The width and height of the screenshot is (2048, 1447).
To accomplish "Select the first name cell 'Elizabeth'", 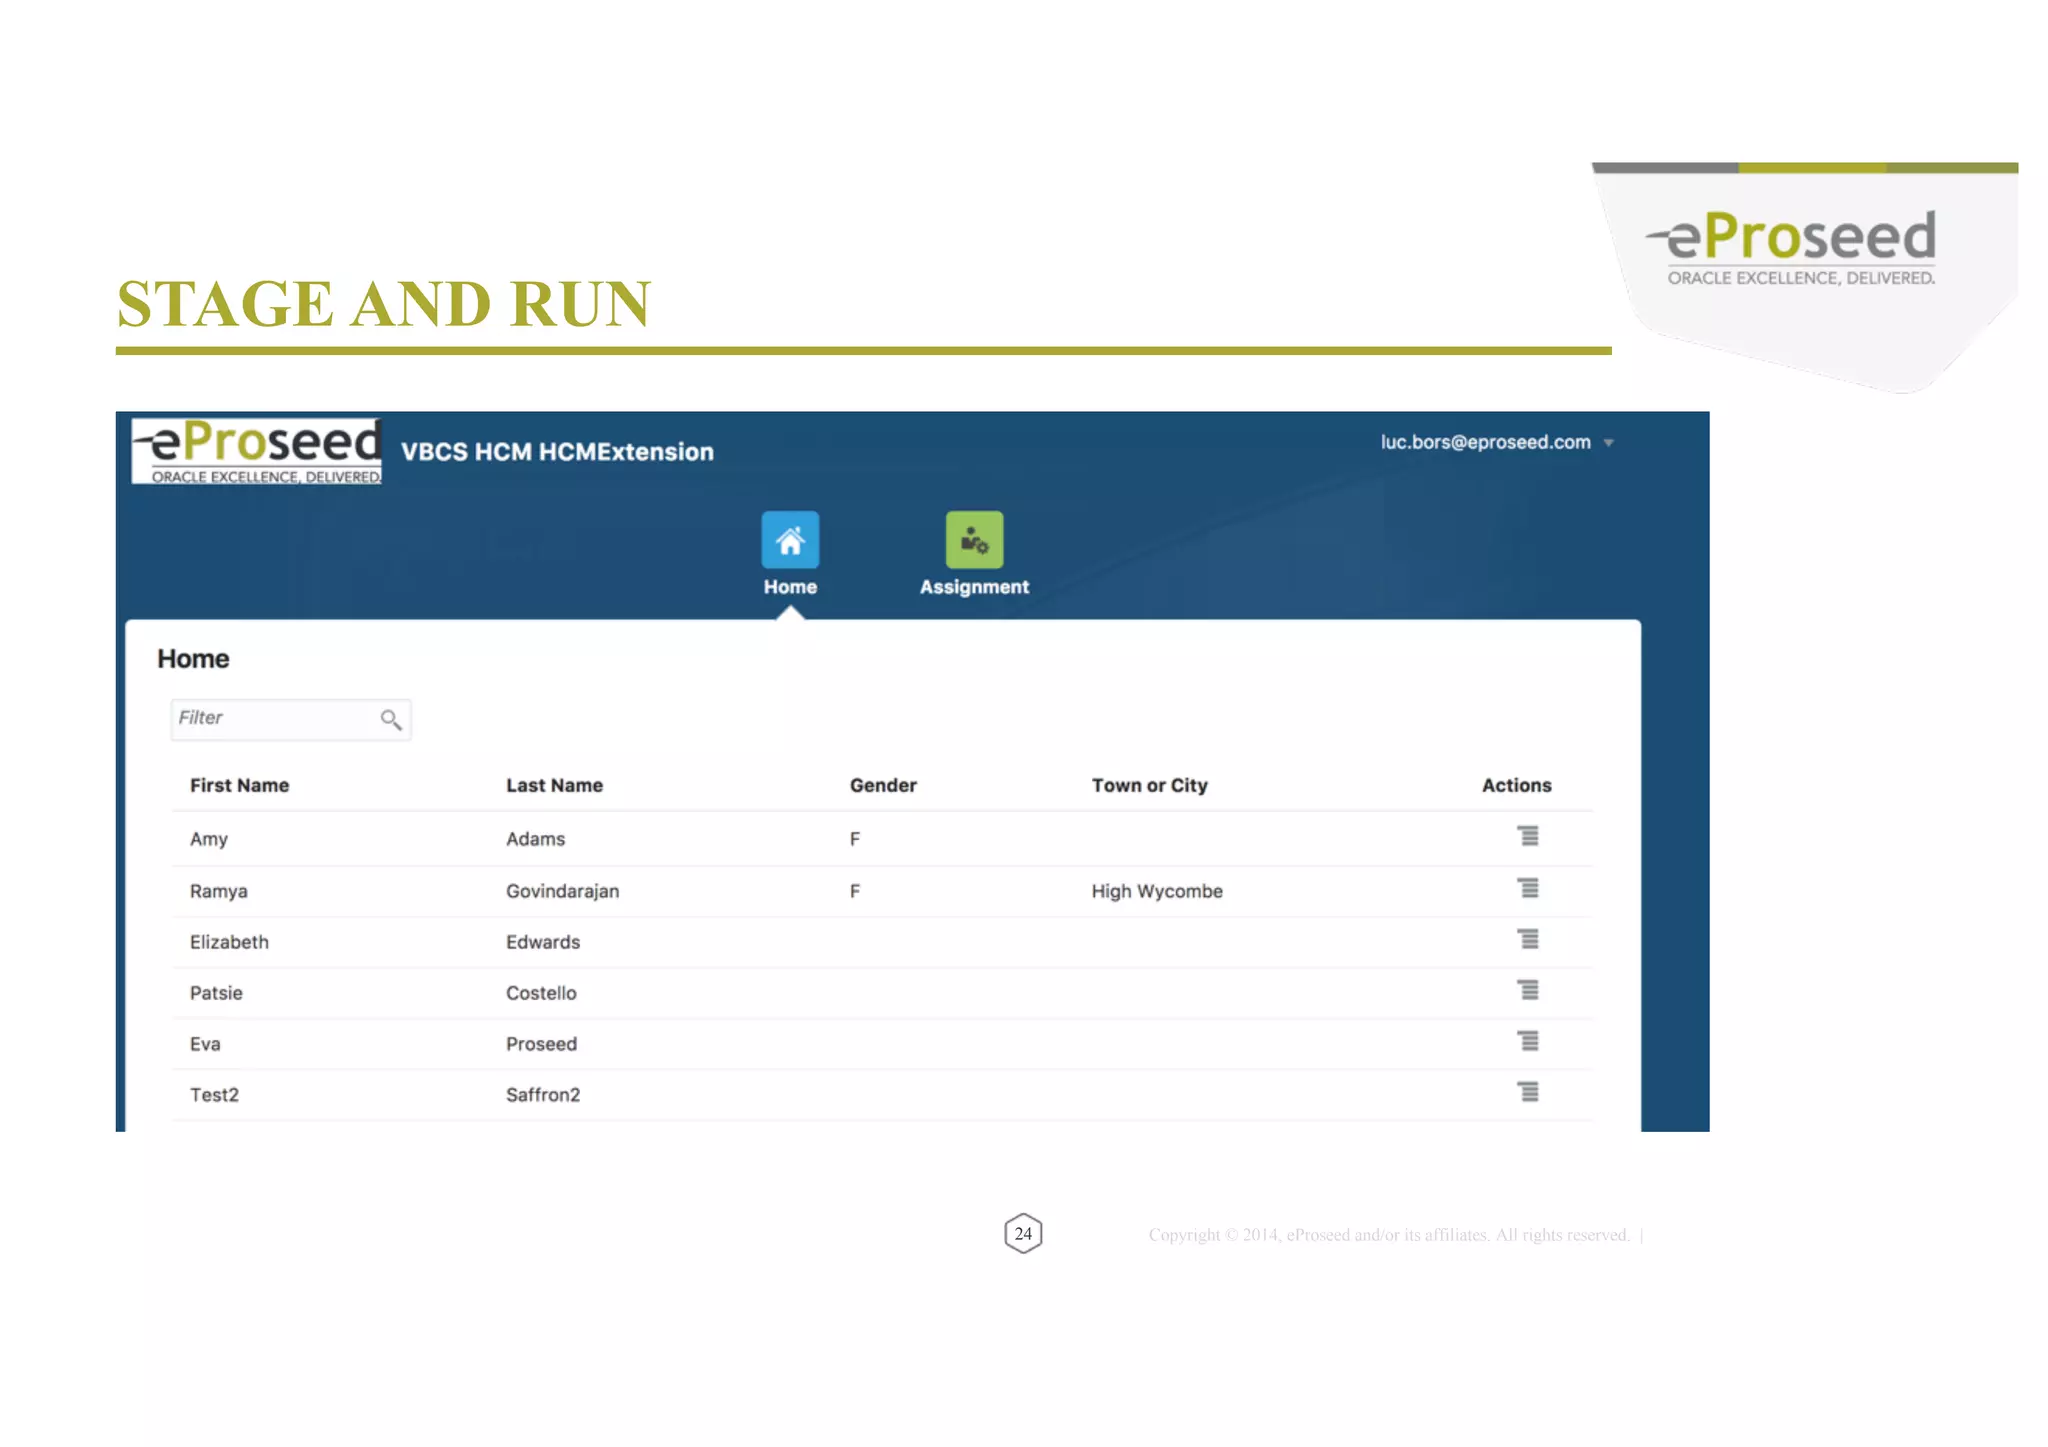I will point(229,942).
